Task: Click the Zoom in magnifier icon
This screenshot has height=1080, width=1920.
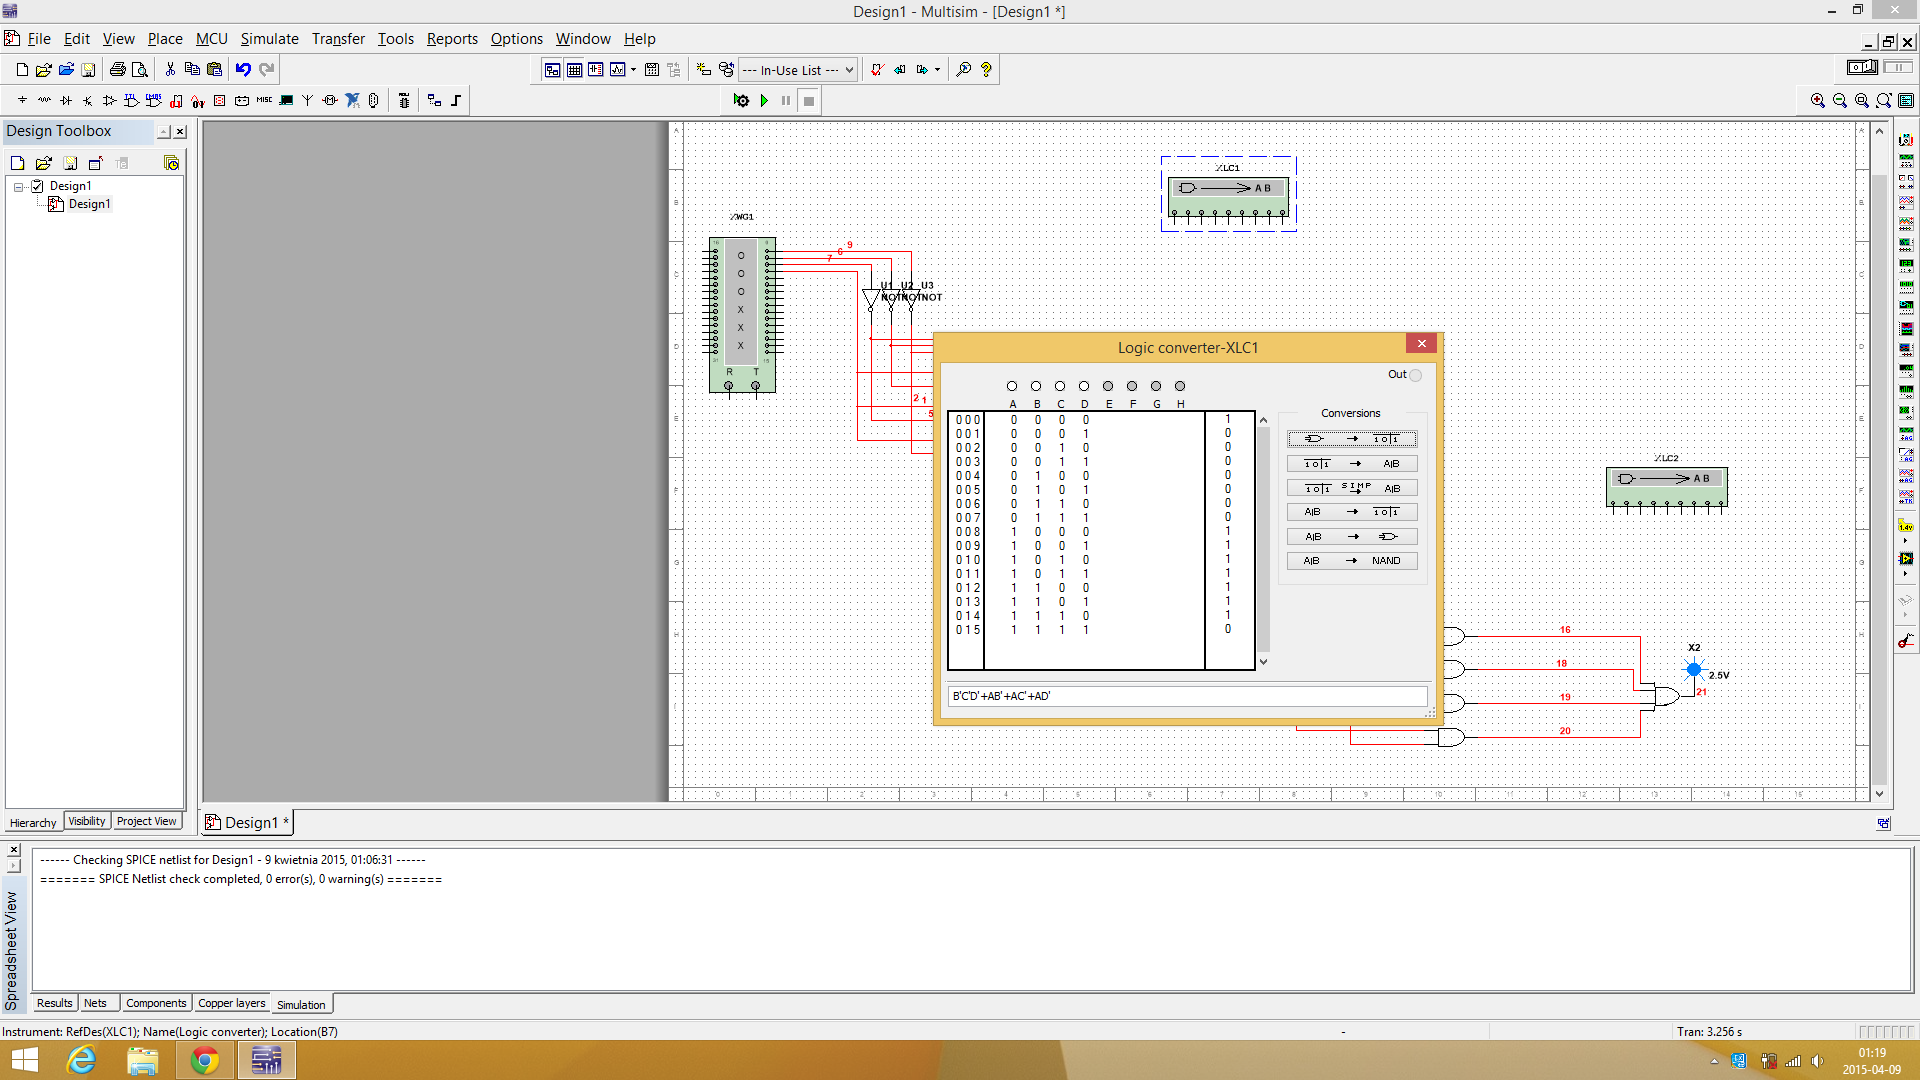Action: 1817,100
